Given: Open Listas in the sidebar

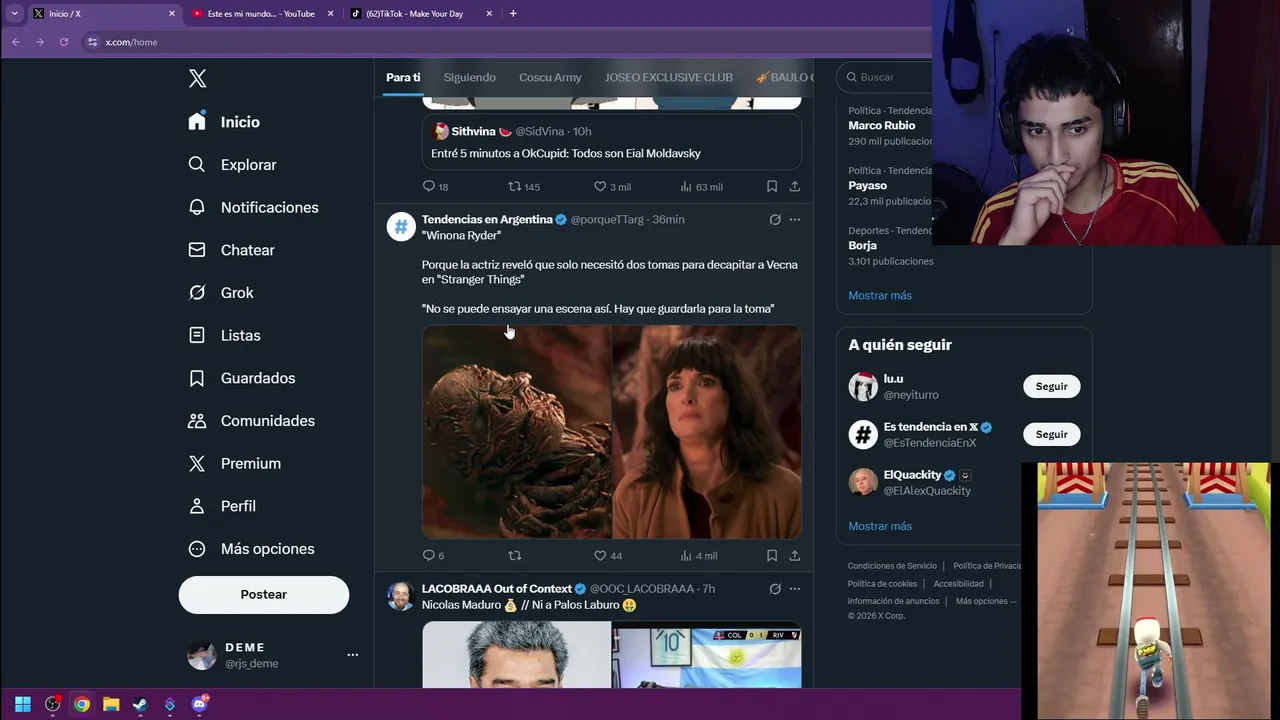Looking at the screenshot, I should (x=225, y=335).
